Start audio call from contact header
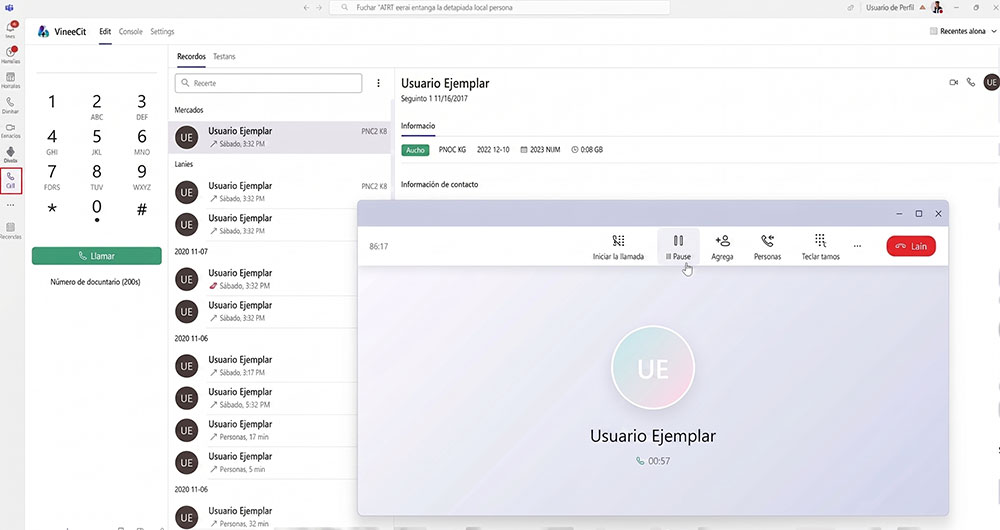The height and width of the screenshot is (530, 1000). (971, 82)
